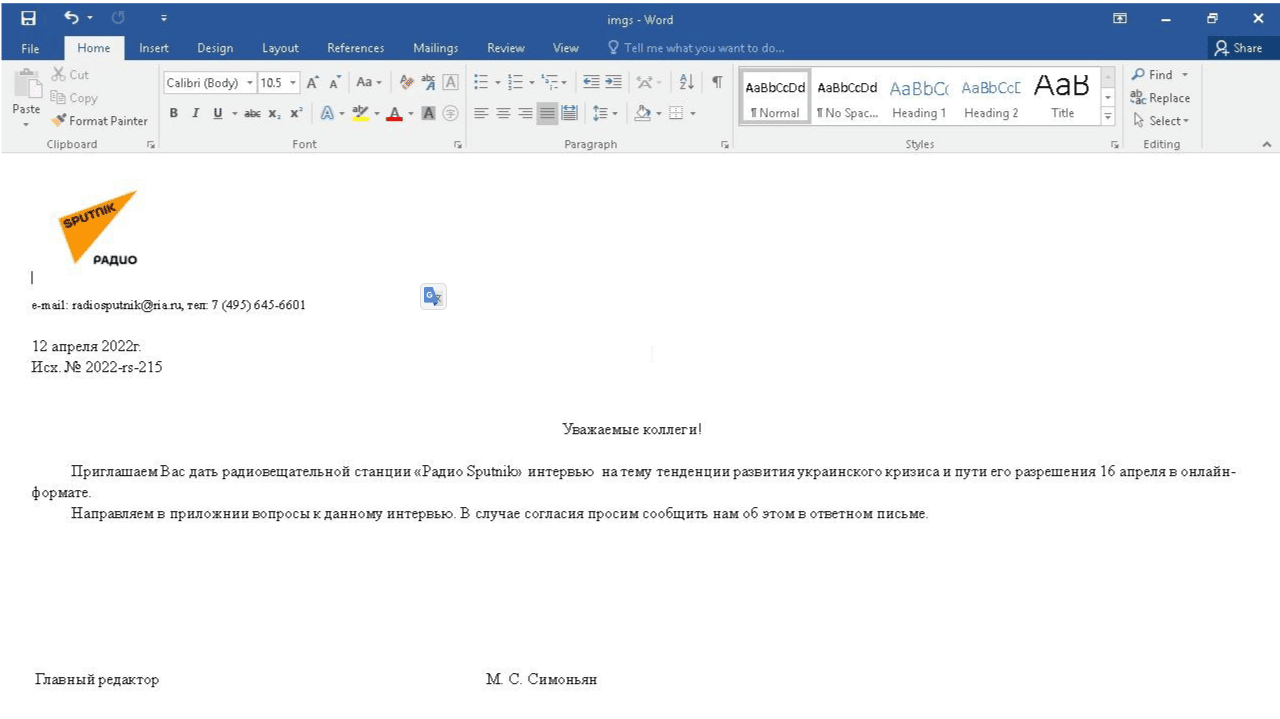Click the Save icon in title bar
The image size is (1280, 719).
pos(28,18)
